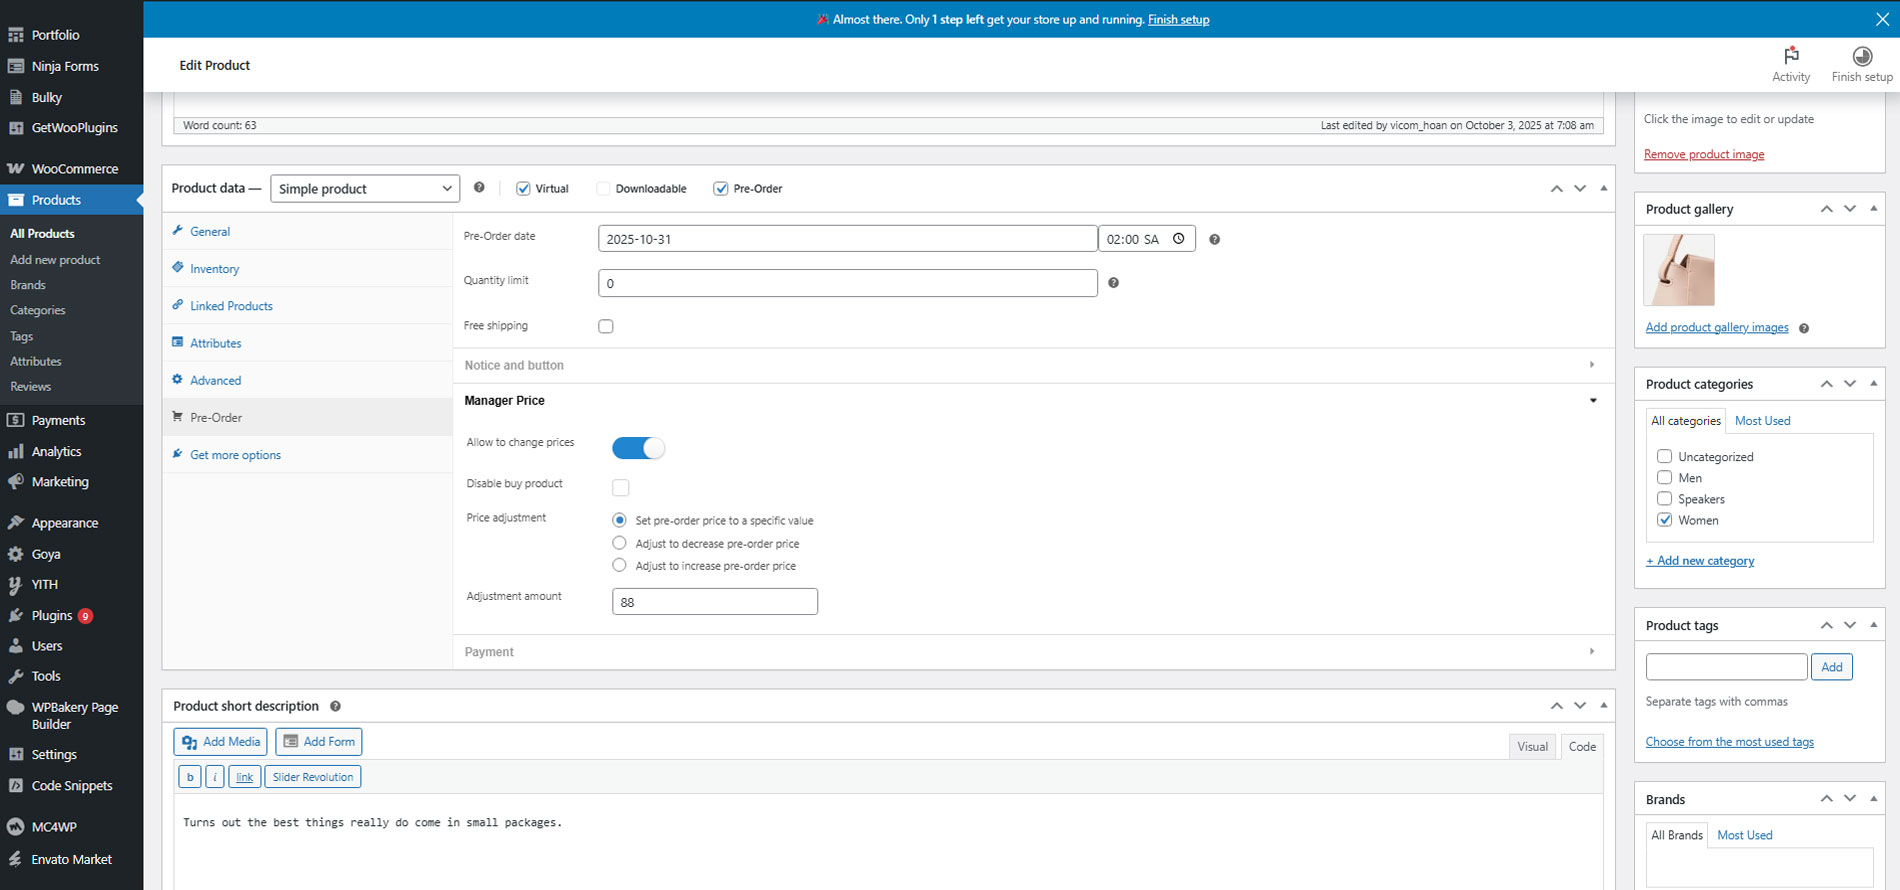Click the product gallery bag thumbnail

click(1679, 270)
